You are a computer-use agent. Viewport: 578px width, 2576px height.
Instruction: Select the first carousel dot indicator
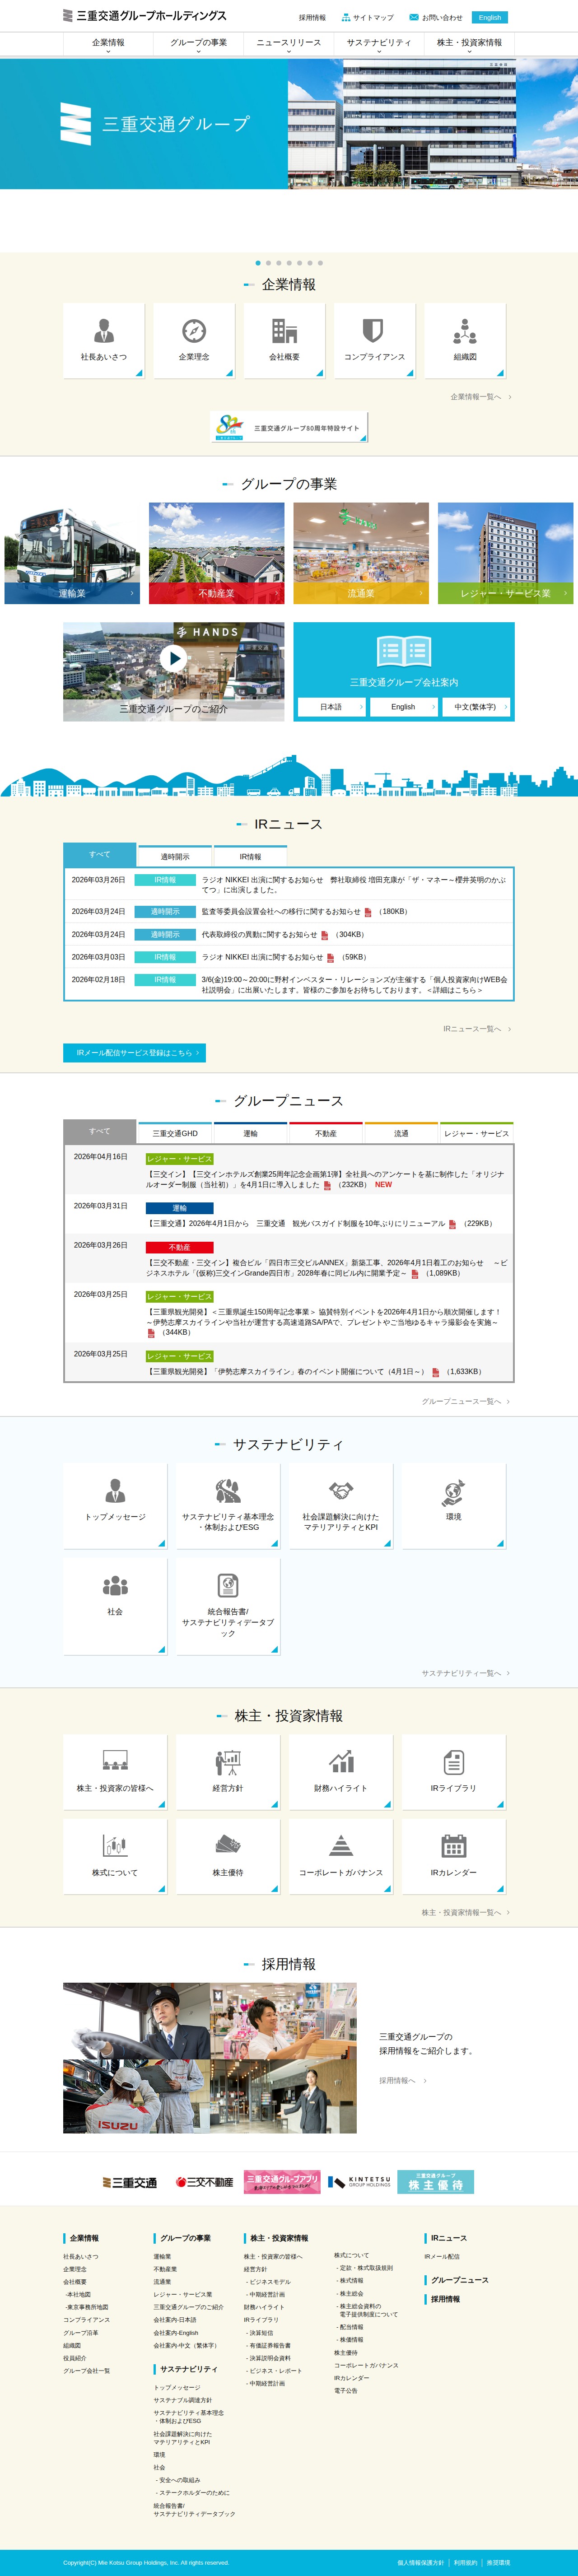pos(258,263)
